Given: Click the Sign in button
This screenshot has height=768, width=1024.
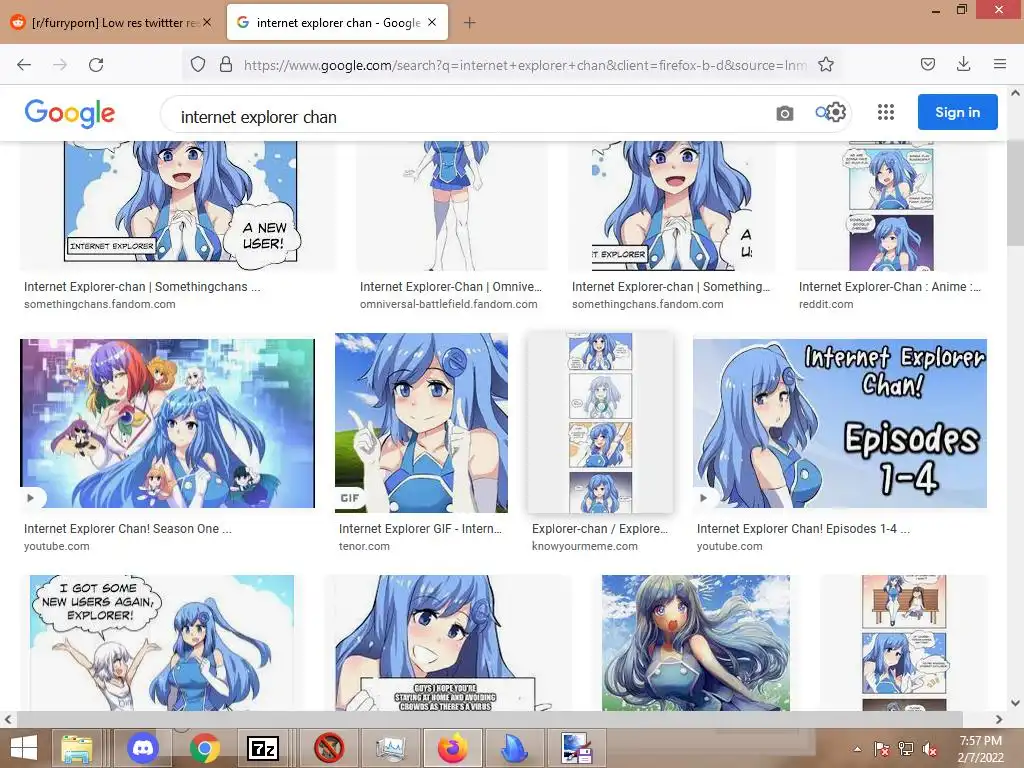Looking at the screenshot, I should pyautogui.click(x=957, y=112).
